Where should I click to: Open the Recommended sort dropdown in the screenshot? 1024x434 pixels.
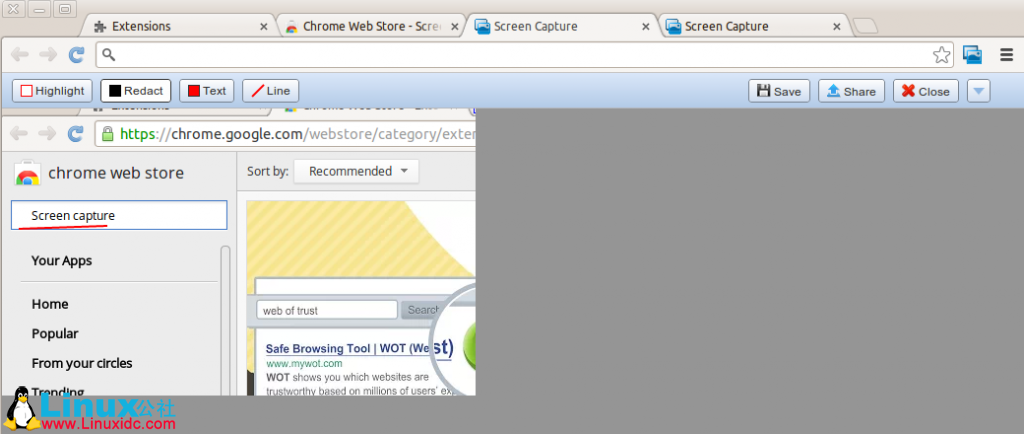click(x=357, y=172)
